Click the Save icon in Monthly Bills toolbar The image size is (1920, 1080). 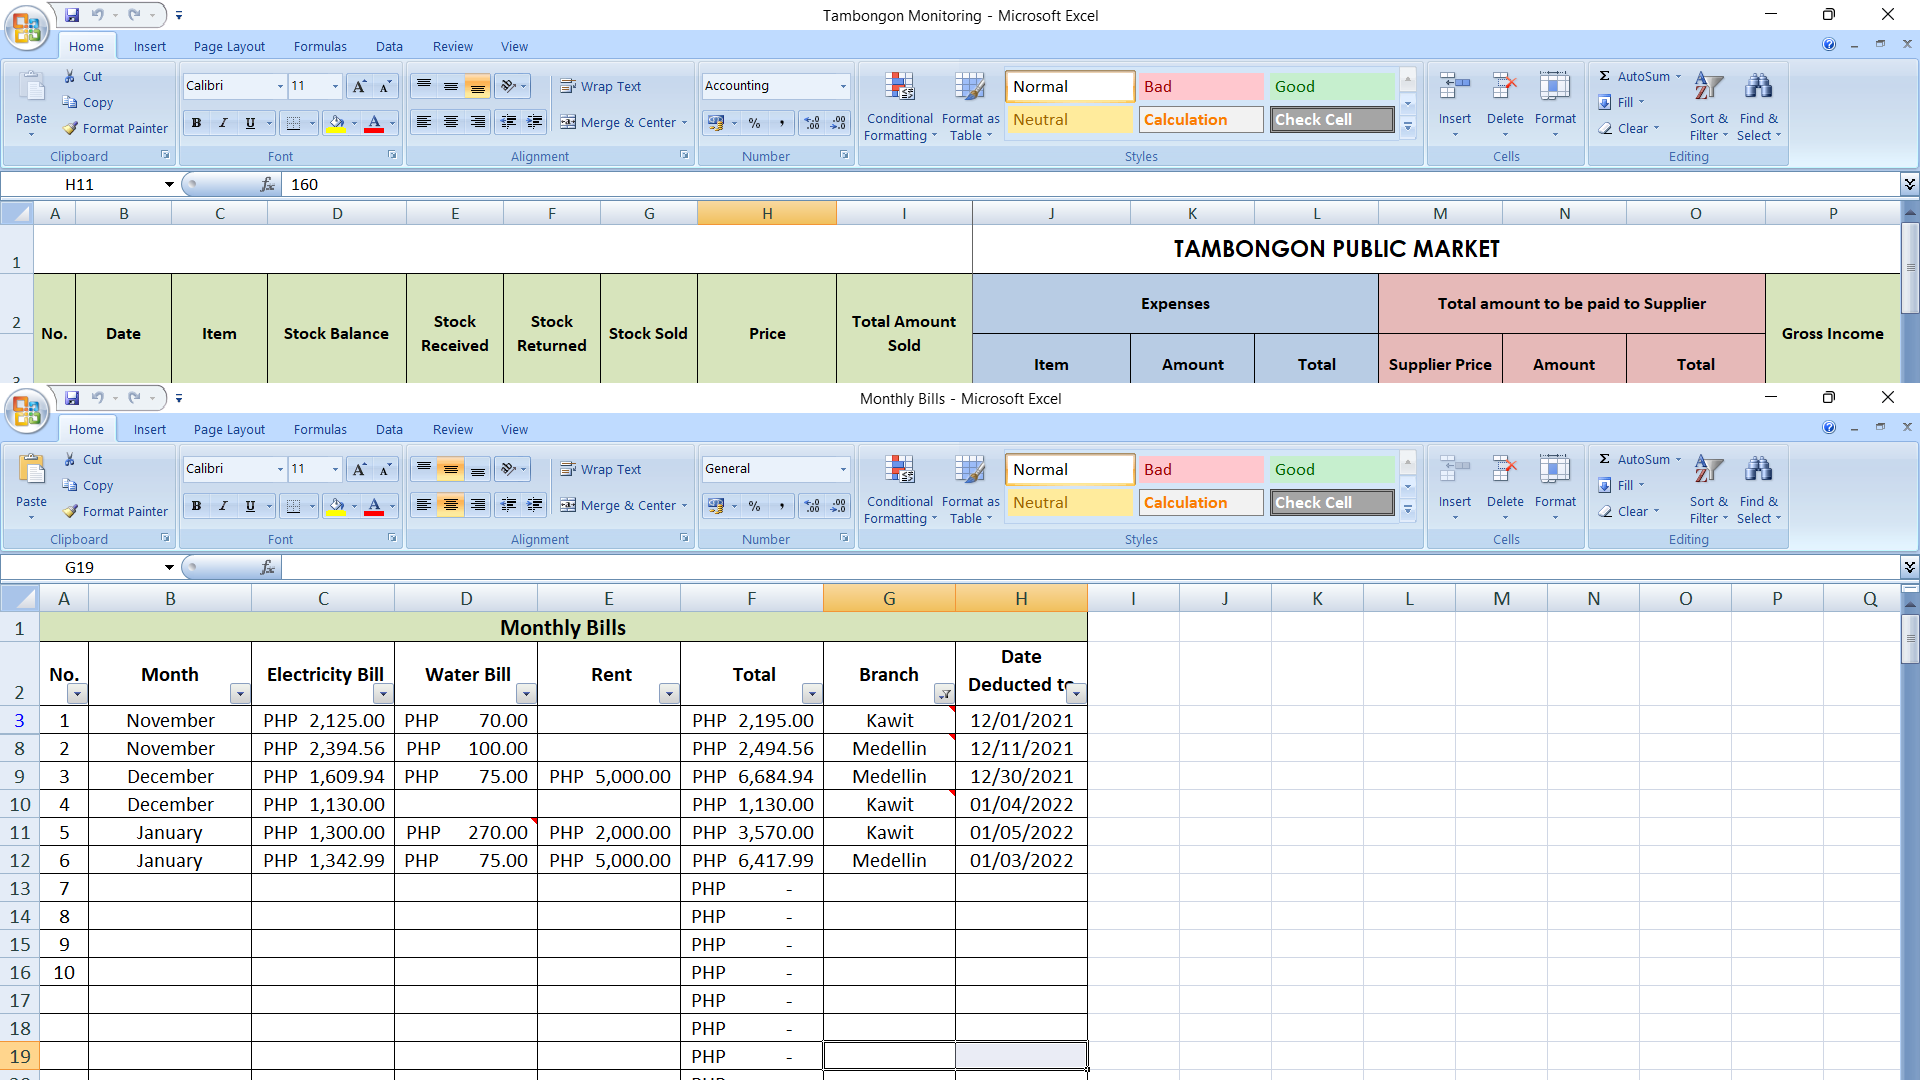72,398
